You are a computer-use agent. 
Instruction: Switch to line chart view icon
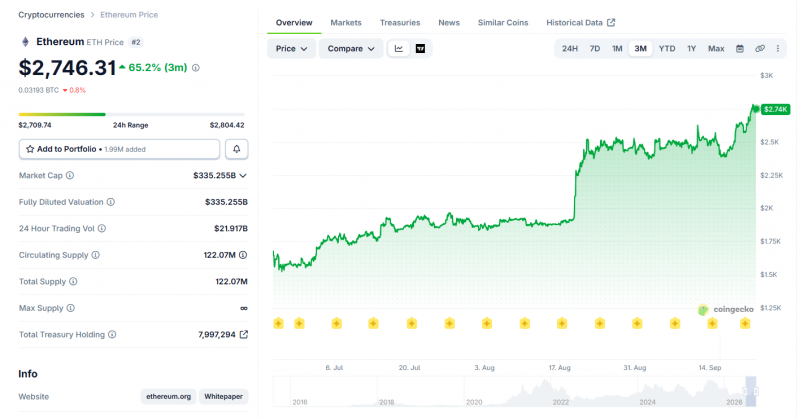point(398,48)
